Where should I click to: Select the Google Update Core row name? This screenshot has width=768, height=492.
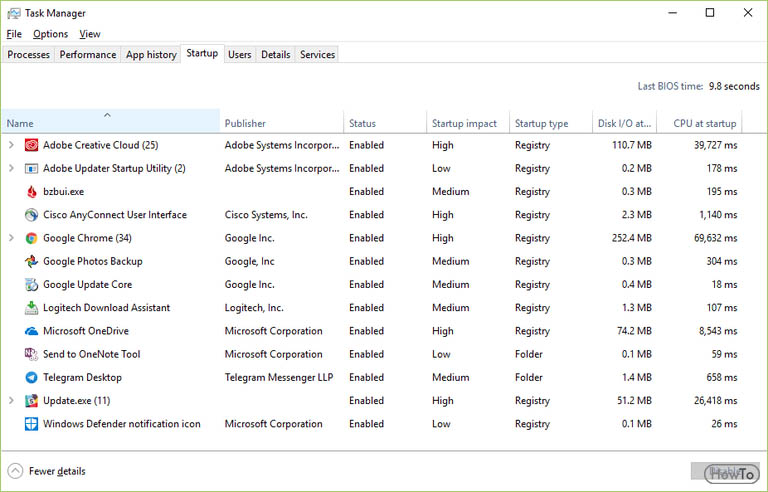87,285
